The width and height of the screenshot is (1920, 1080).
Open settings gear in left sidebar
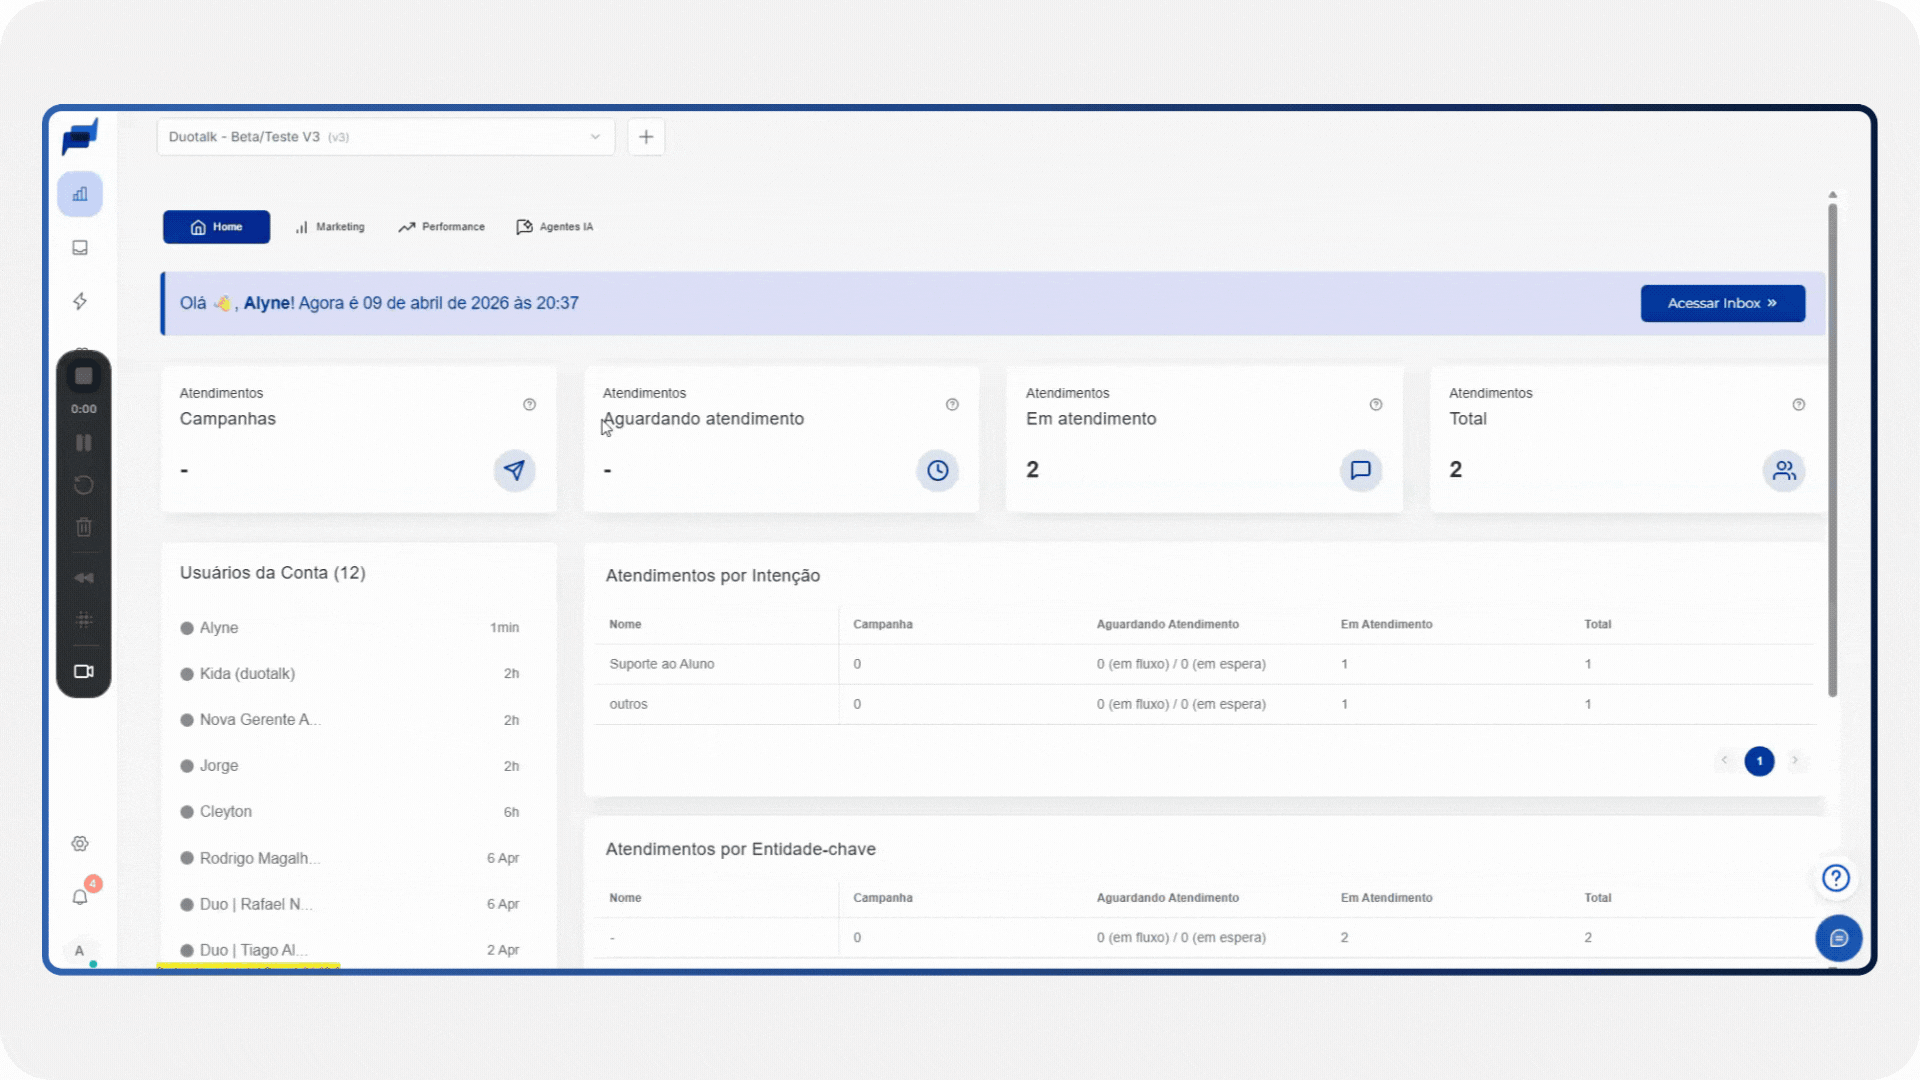(x=80, y=844)
